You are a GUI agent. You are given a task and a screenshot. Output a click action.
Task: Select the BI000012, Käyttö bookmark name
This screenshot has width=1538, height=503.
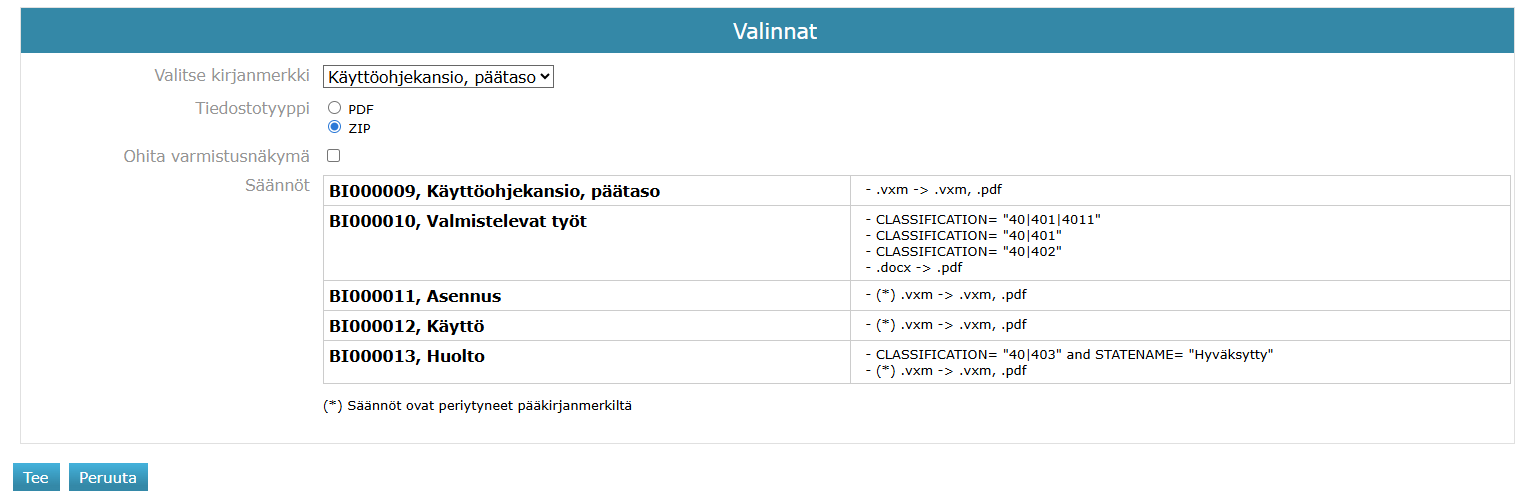(x=406, y=326)
